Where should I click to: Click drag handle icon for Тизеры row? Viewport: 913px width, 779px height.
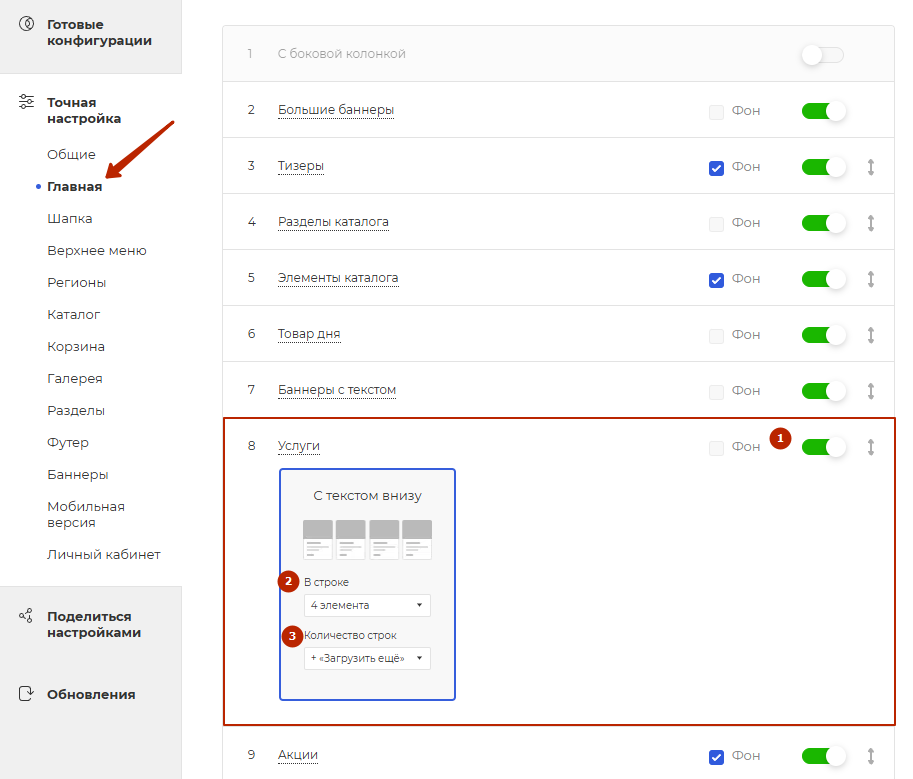coord(871,167)
